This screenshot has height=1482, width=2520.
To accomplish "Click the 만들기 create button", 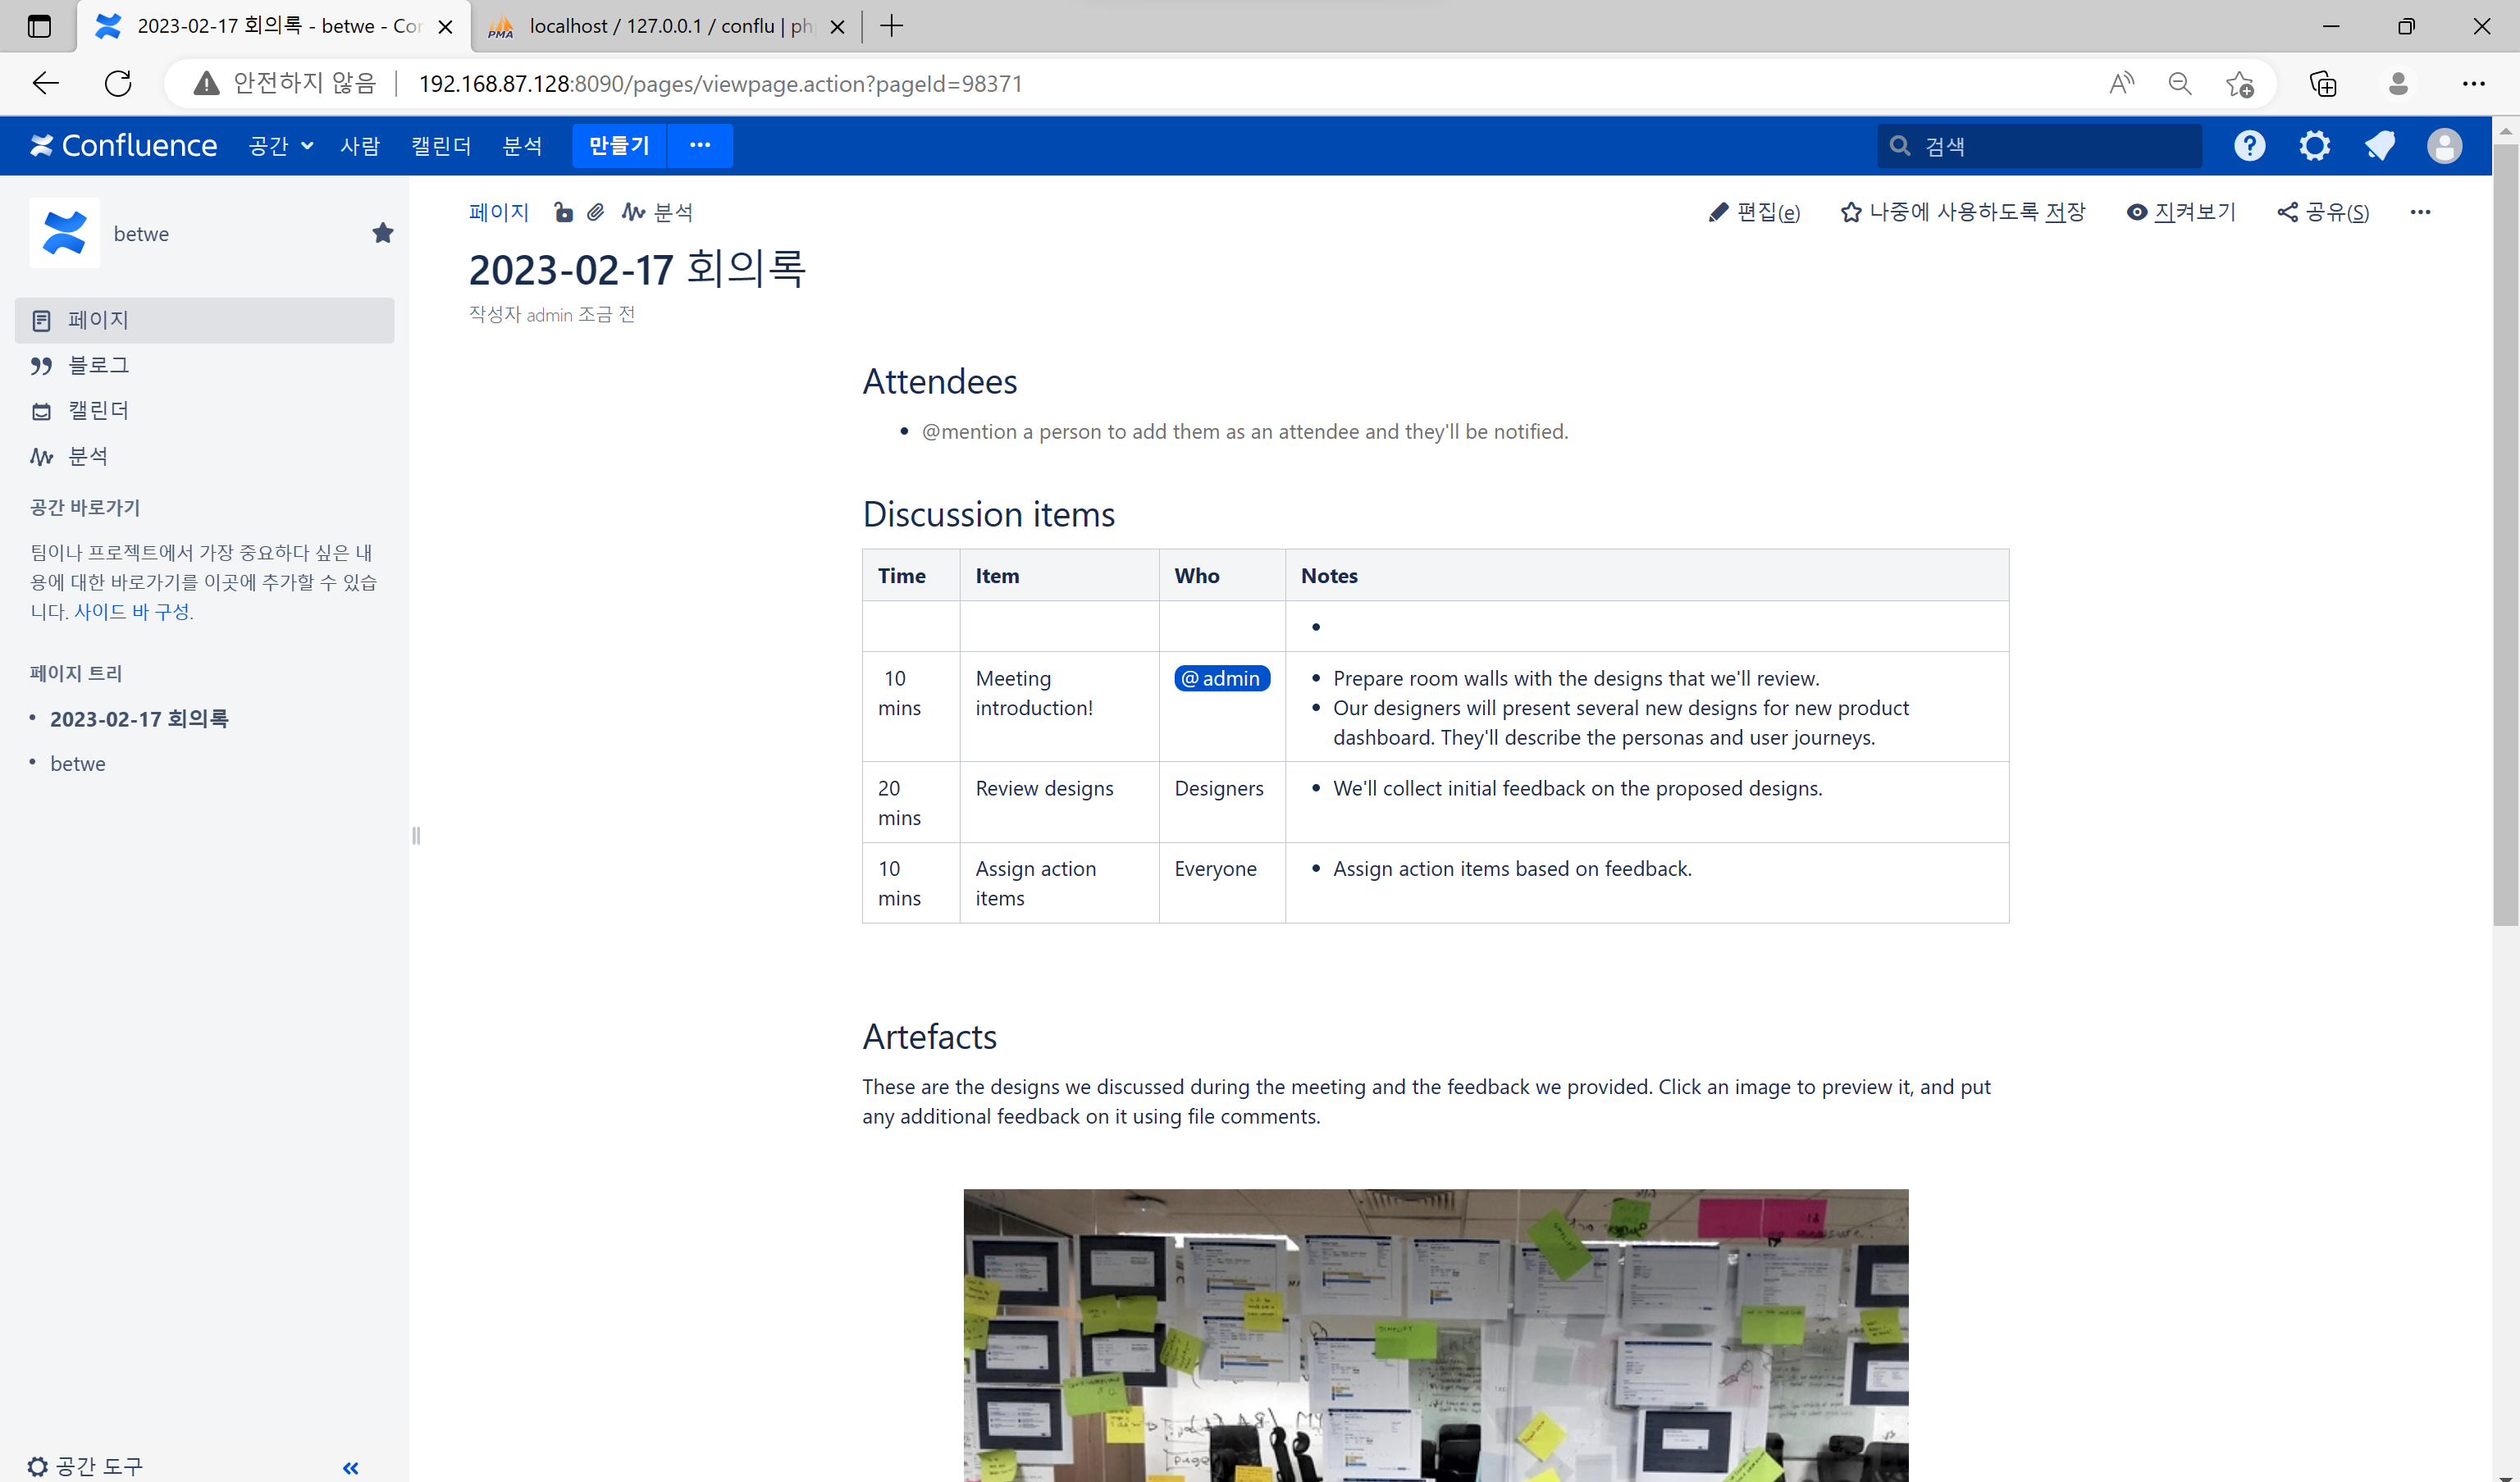I will 619,146.
